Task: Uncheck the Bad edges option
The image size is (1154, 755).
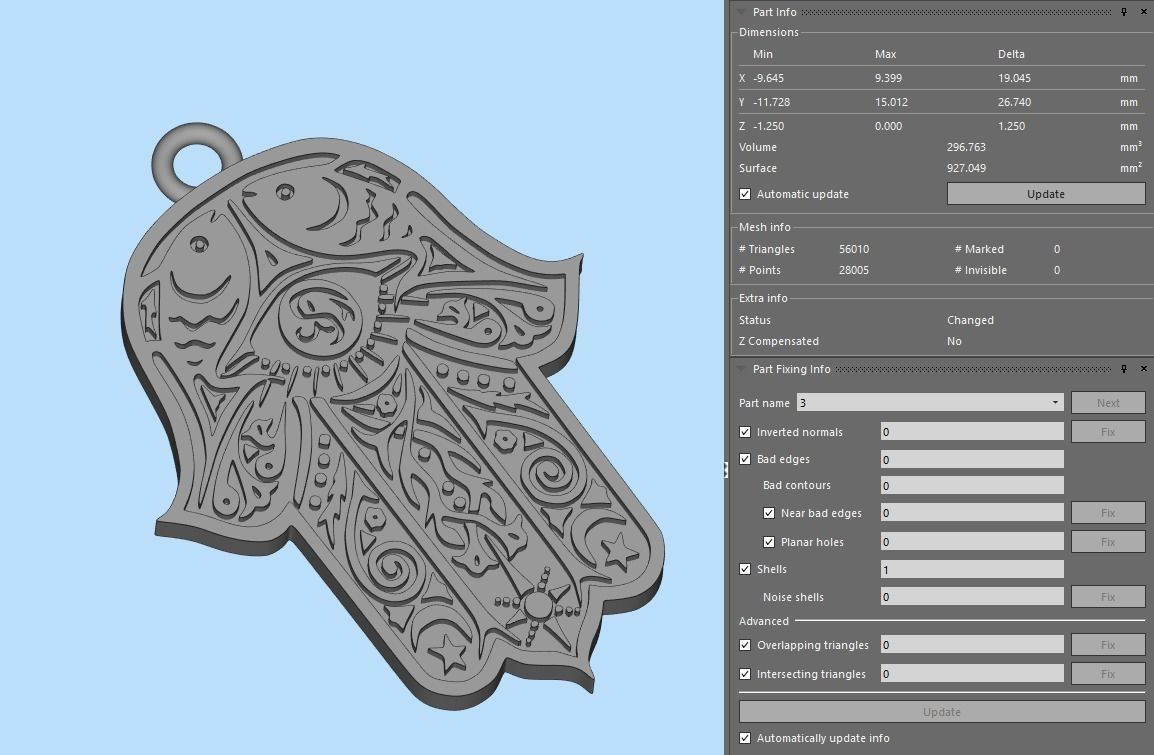Action: click(x=745, y=458)
